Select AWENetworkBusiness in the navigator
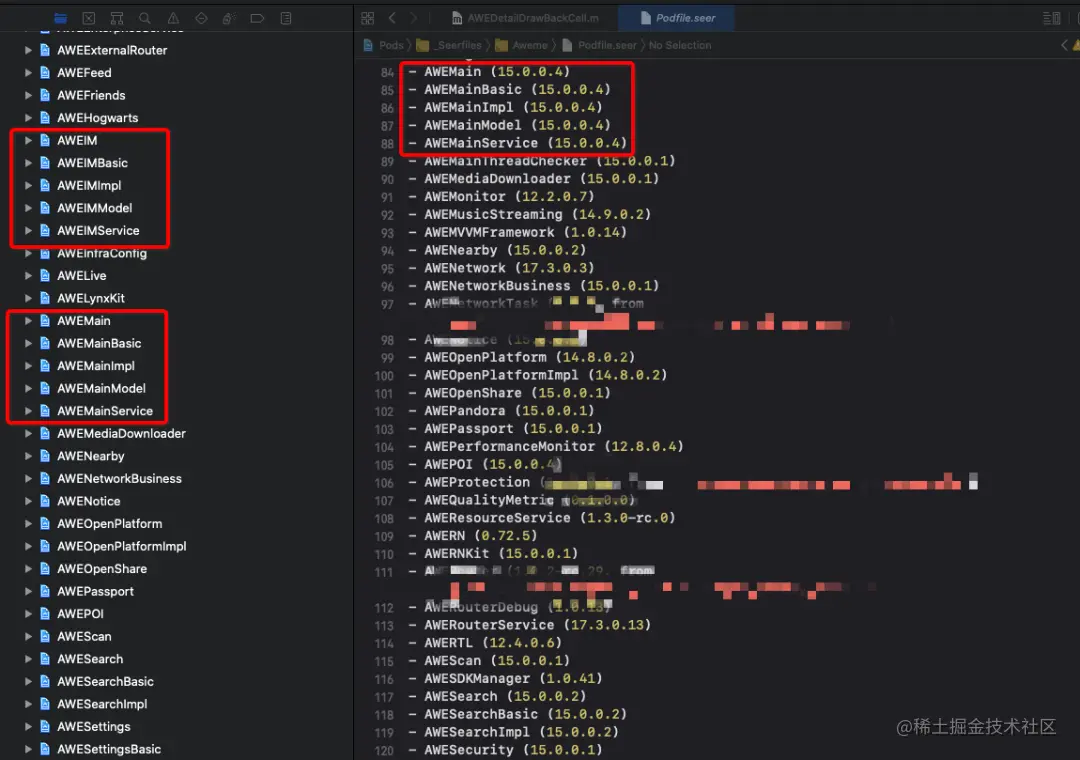 119,479
